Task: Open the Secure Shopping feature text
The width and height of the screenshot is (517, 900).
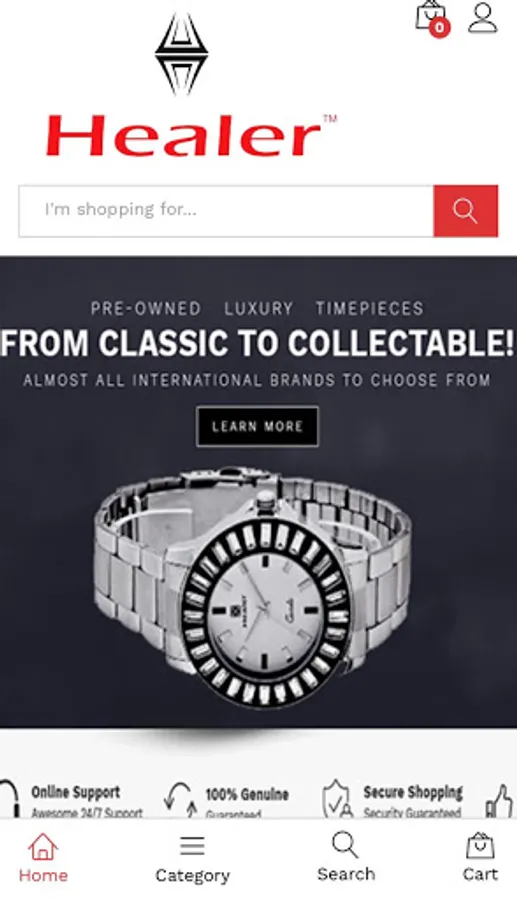Action: tap(413, 801)
